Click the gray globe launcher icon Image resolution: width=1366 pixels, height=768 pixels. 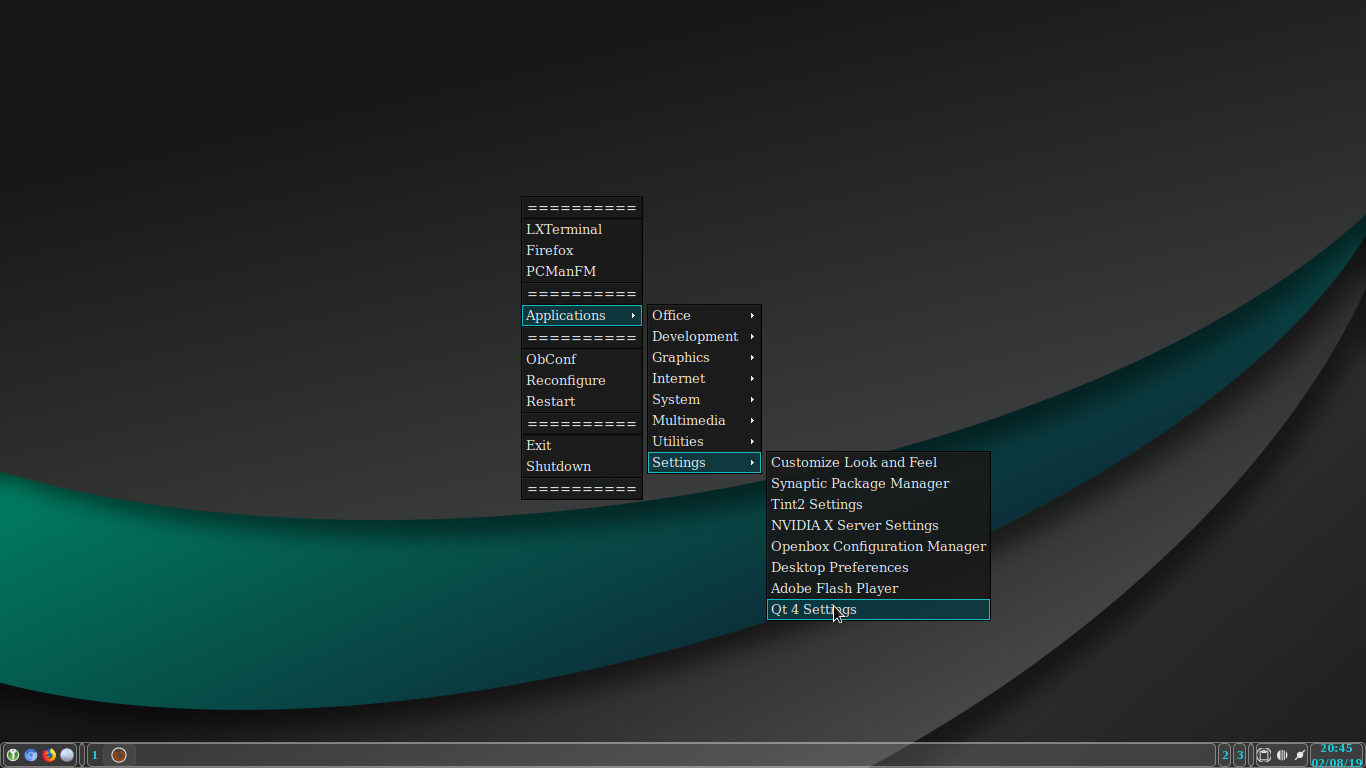click(66, 755)
